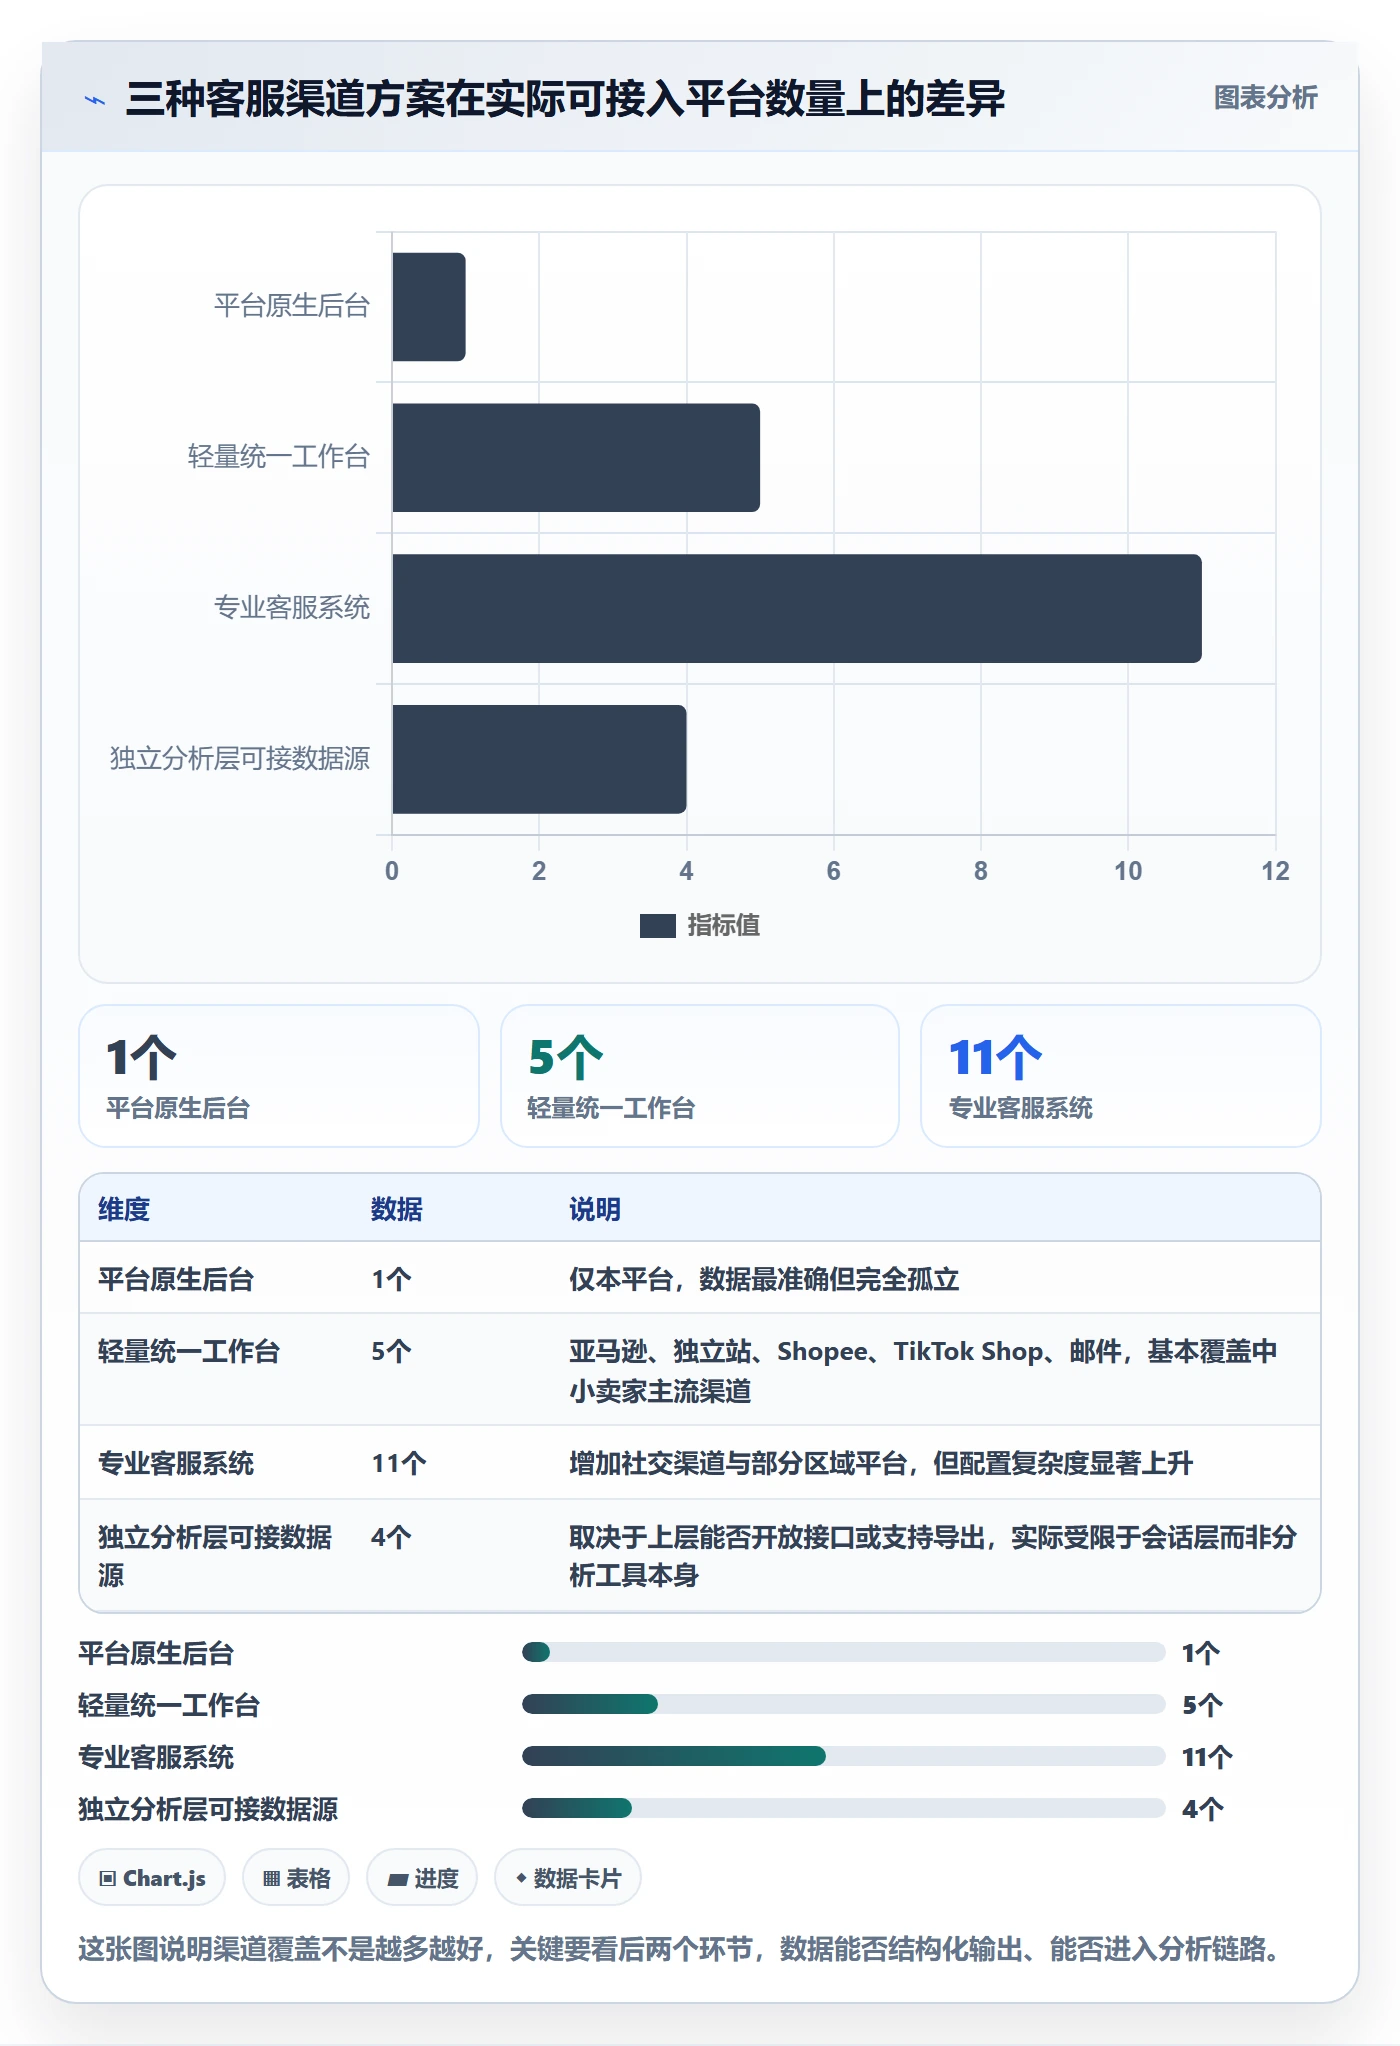1400x2046 pixels.
Task: Click the 说明 column header
Action: [595, 1209]
